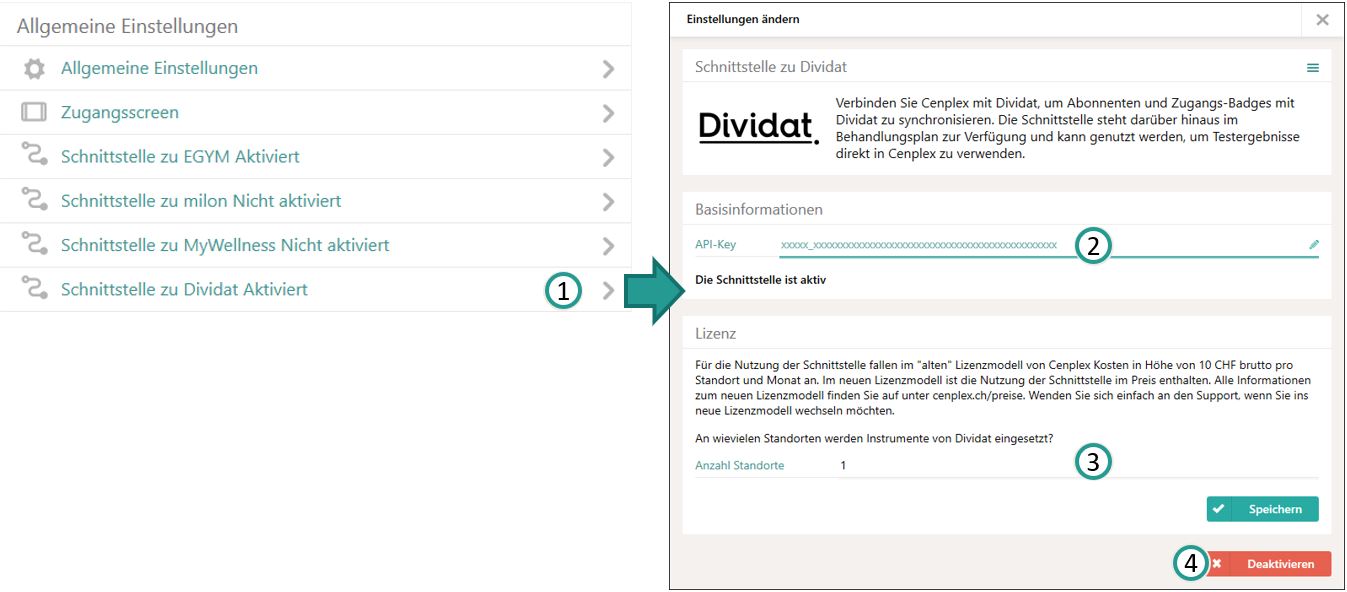Open Schnittstelle zu milon Nicht aktiviert
The image size is (1347, 592).
point(315,201)
